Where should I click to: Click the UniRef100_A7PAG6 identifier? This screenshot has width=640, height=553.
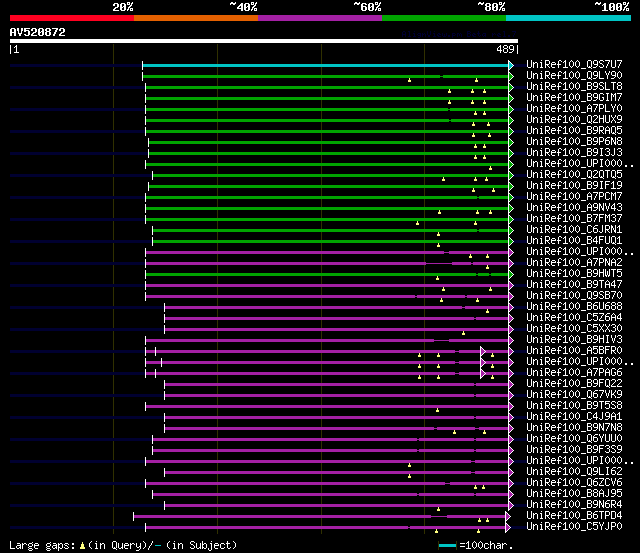pyautogui.click(x=574, y=373)
